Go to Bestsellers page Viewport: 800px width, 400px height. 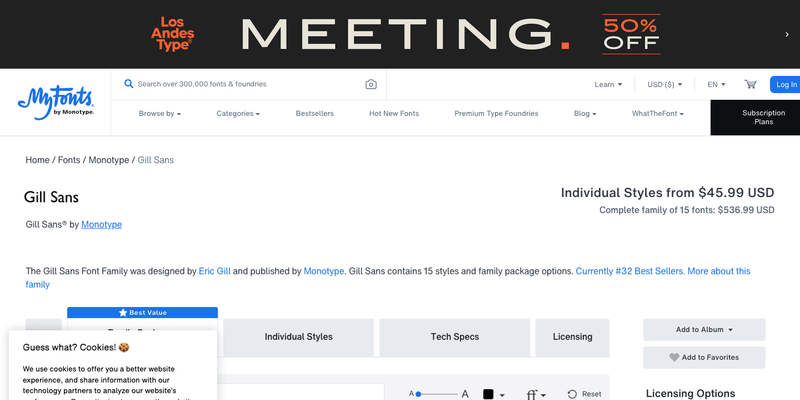pyautogui.click(x=315, y=114)
